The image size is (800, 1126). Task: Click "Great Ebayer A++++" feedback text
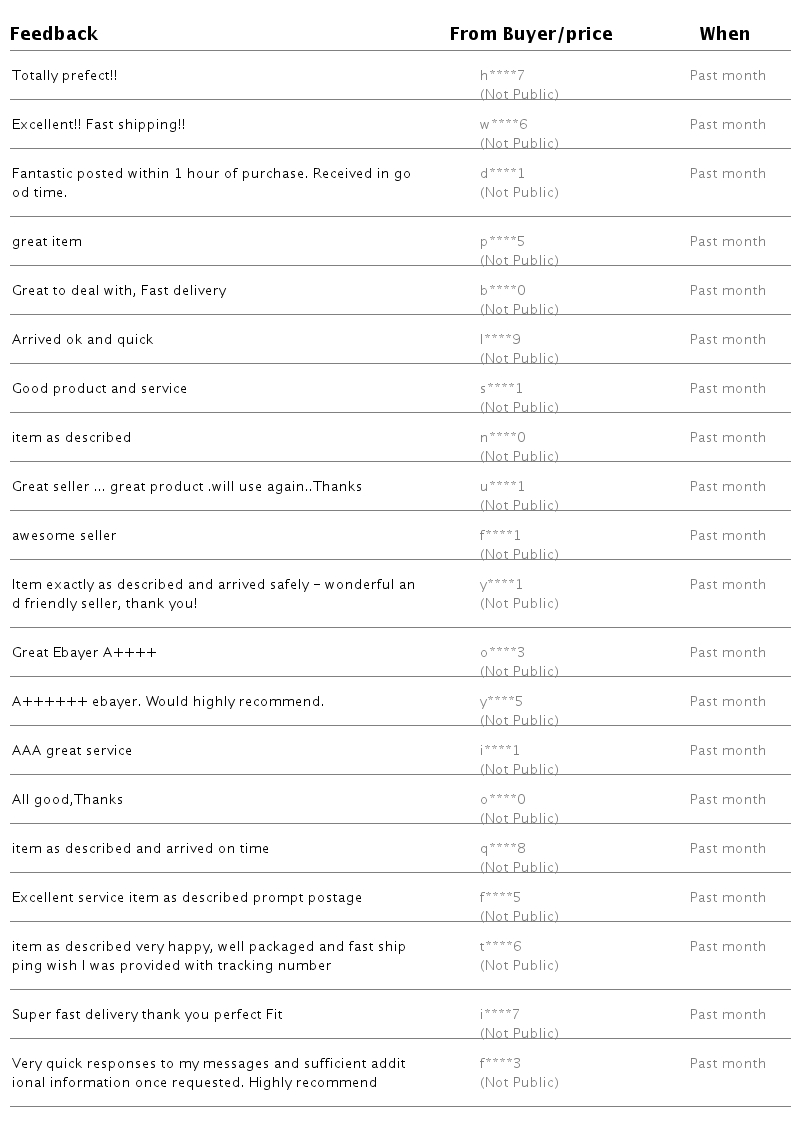tap(84, 653)
